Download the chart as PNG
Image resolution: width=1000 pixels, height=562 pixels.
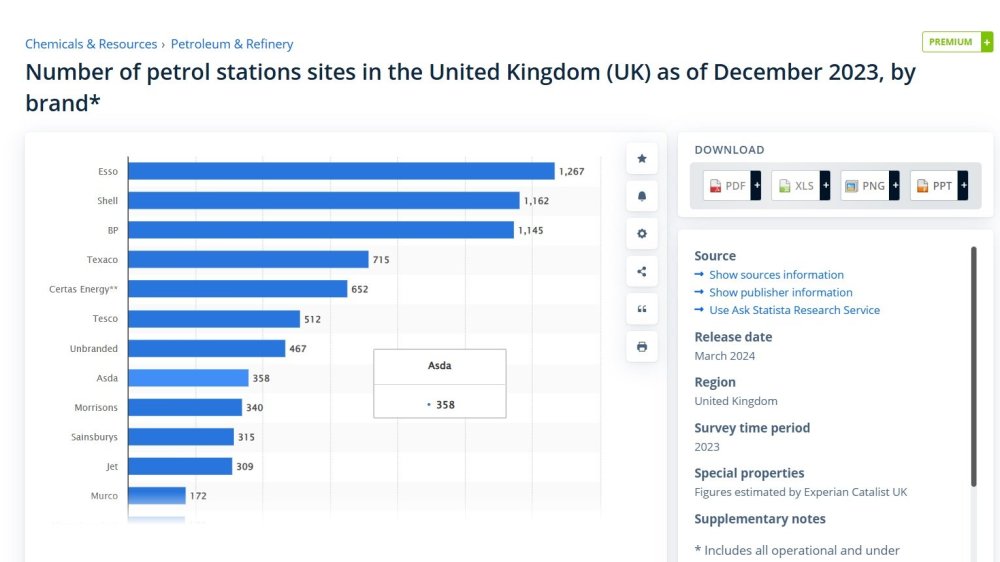(x=870, y=186)
